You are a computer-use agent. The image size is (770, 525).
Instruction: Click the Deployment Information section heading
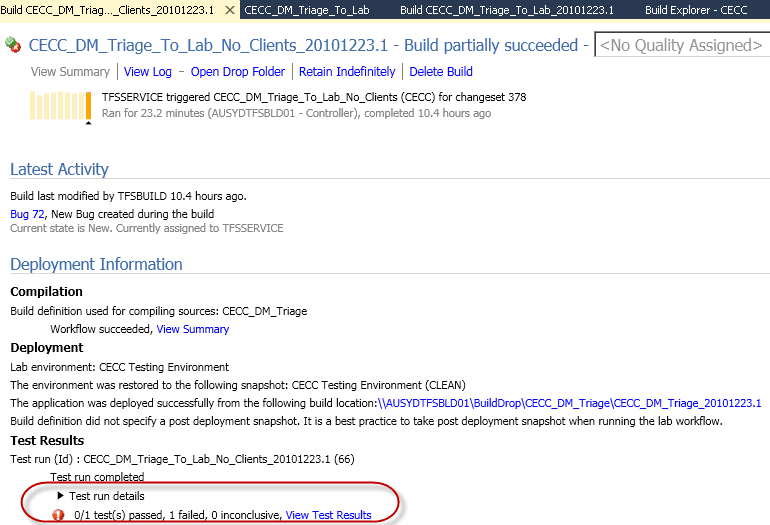(96, 264)
